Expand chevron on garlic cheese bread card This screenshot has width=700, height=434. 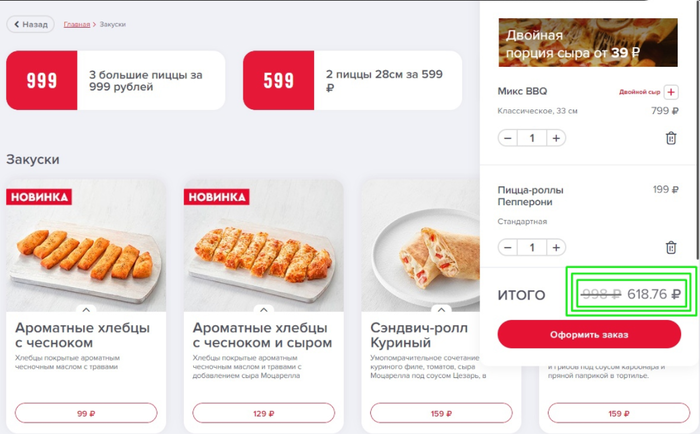[x=264, y=309]
